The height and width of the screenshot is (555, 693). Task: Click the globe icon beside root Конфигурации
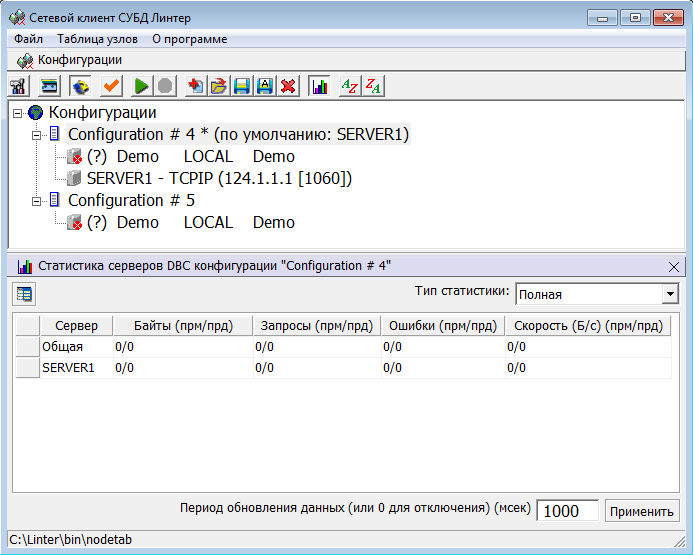pyautogui.click(x=35, y=113)
